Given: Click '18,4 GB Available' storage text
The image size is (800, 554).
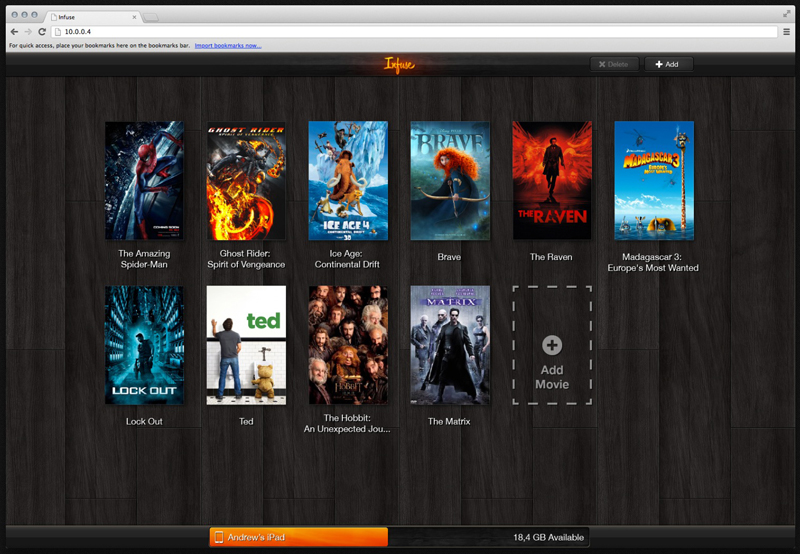Looking at the screenshot, I should [x=548, y=537].
